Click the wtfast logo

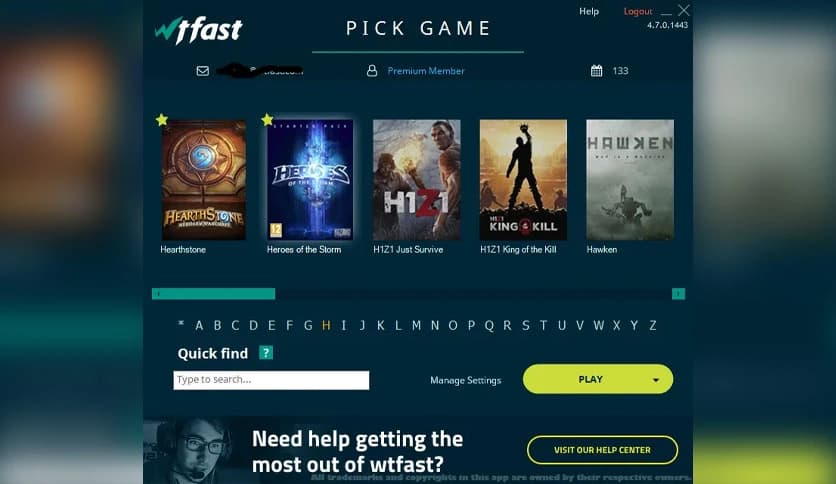pyautogui.click(x=198, y=30)
